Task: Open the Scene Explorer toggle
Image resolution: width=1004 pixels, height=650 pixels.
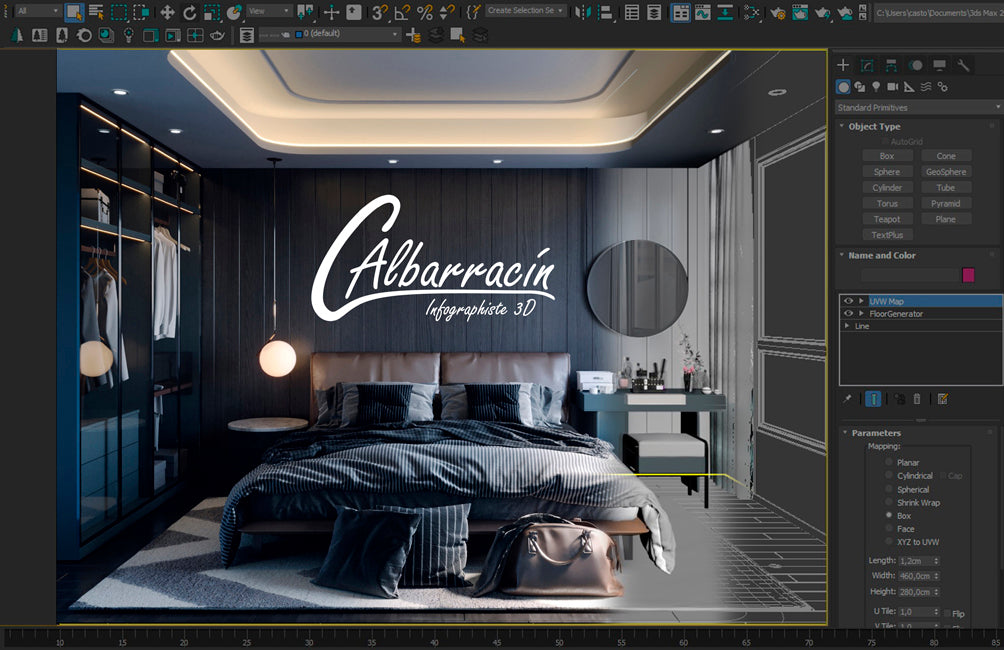Action: tap(632, 12)
